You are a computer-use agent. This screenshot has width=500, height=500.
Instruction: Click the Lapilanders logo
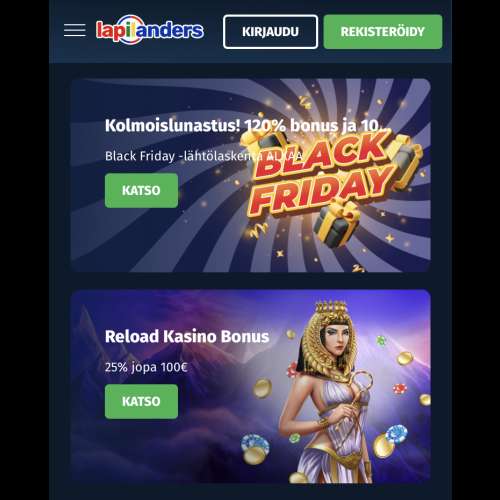pyautogui.click(x=150, y=30)
